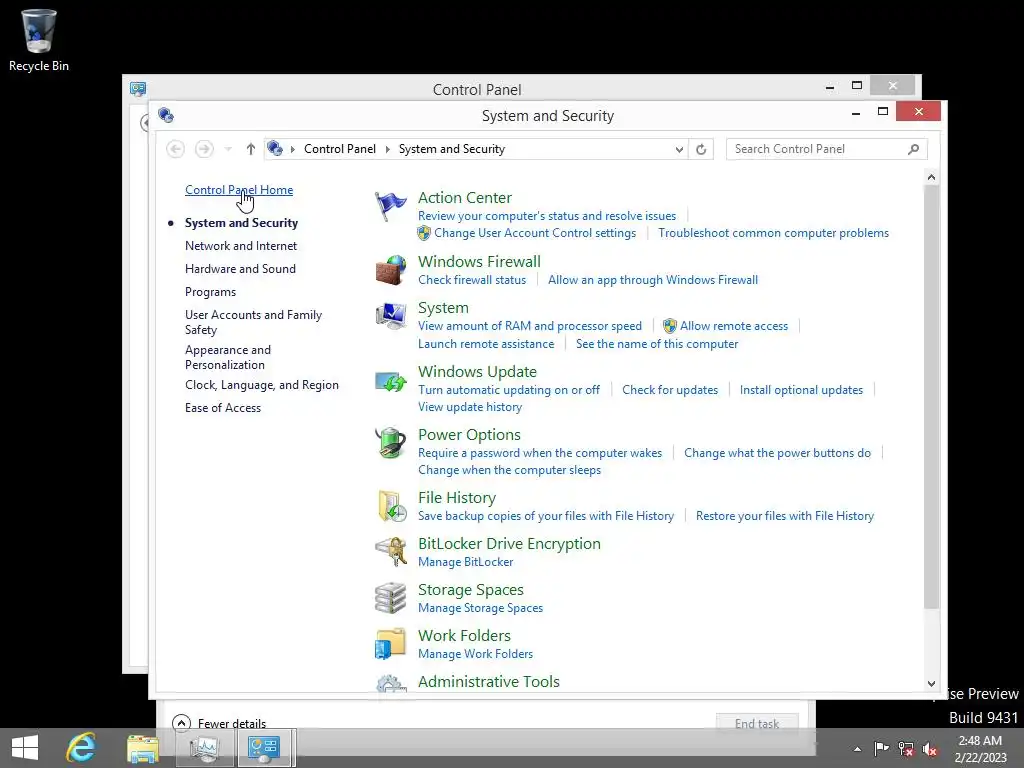Collapse Task Manager with Fewer details
This screenshot has height=768, width=1024.
(x=219, y=723)
